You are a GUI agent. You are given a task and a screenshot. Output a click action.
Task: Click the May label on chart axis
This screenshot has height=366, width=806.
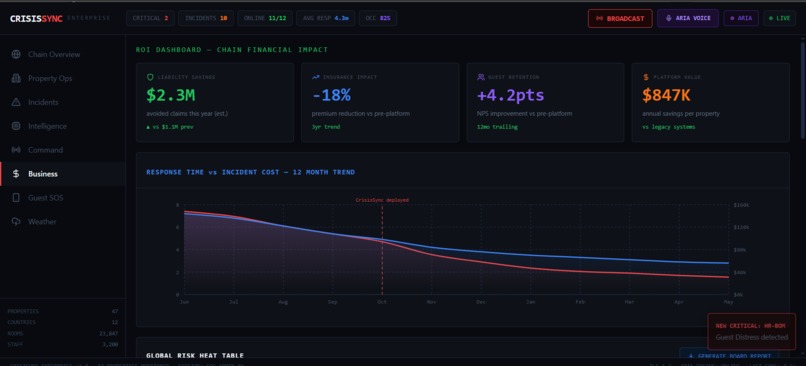tap(728, 302)
